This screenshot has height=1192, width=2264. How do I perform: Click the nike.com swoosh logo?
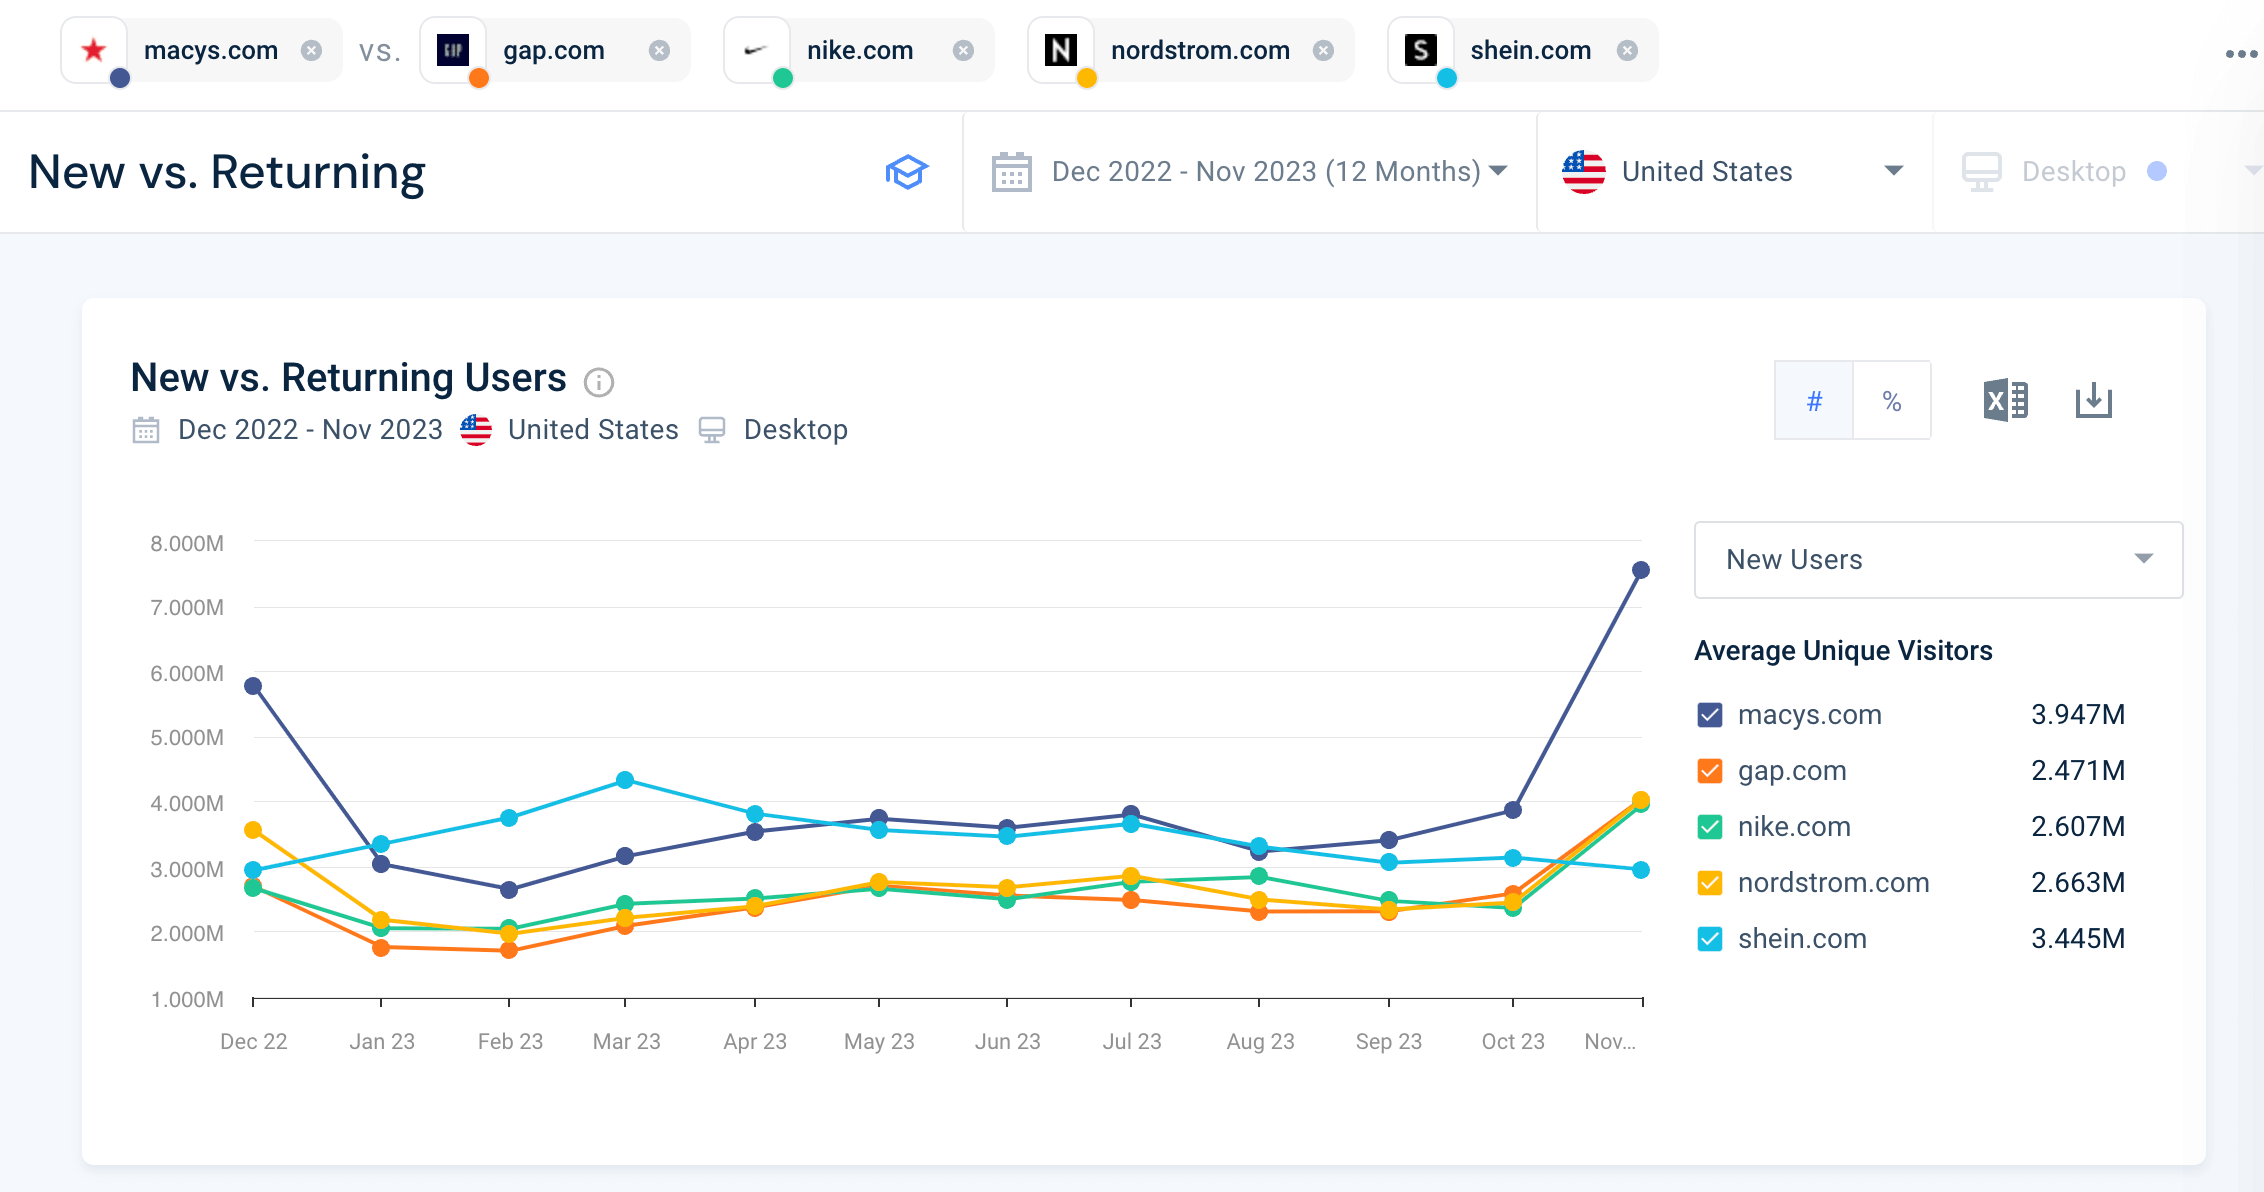pos(757,50)
